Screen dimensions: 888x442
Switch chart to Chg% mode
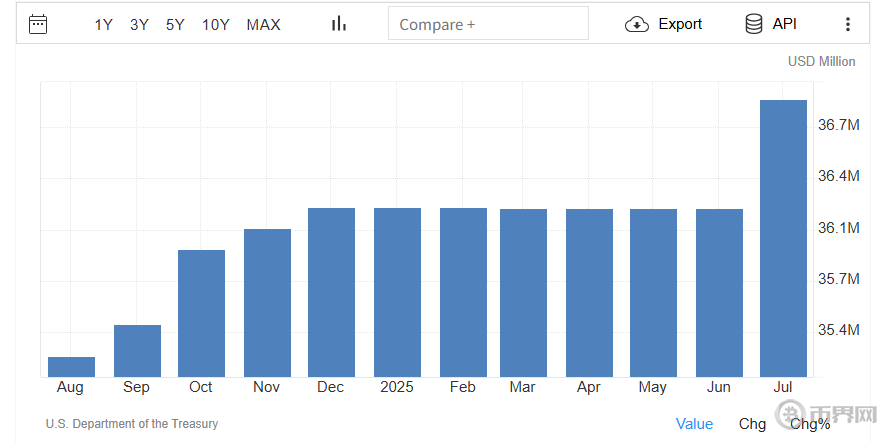810,424
